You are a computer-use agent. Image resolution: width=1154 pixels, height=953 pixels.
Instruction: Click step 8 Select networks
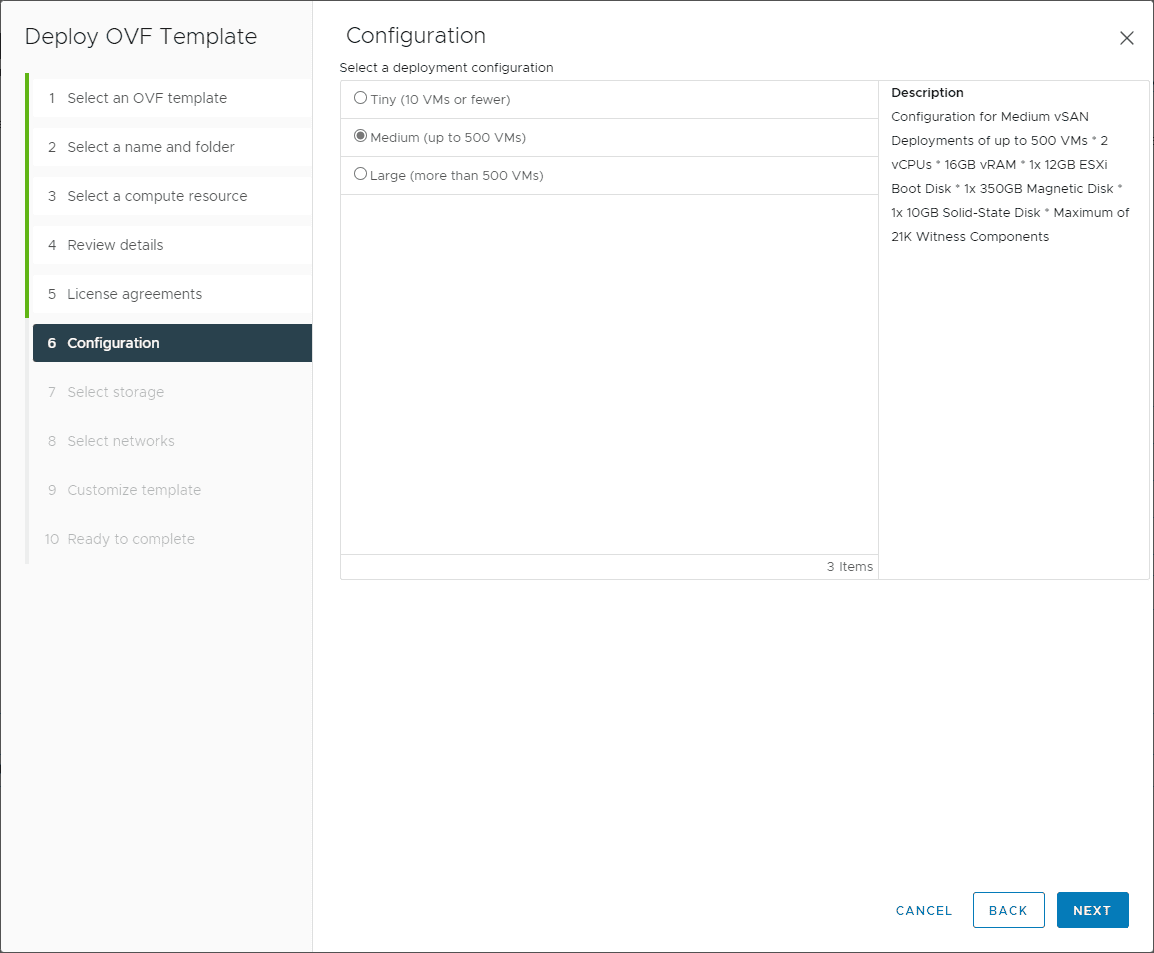[121, 441]
